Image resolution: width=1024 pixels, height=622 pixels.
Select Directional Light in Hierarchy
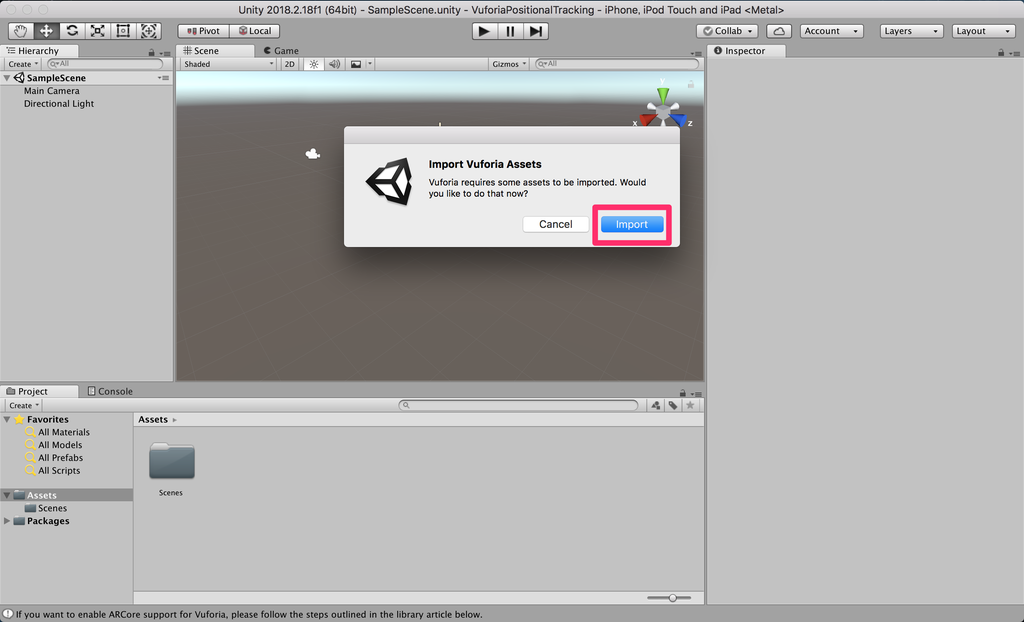click(x=59, y=103)
